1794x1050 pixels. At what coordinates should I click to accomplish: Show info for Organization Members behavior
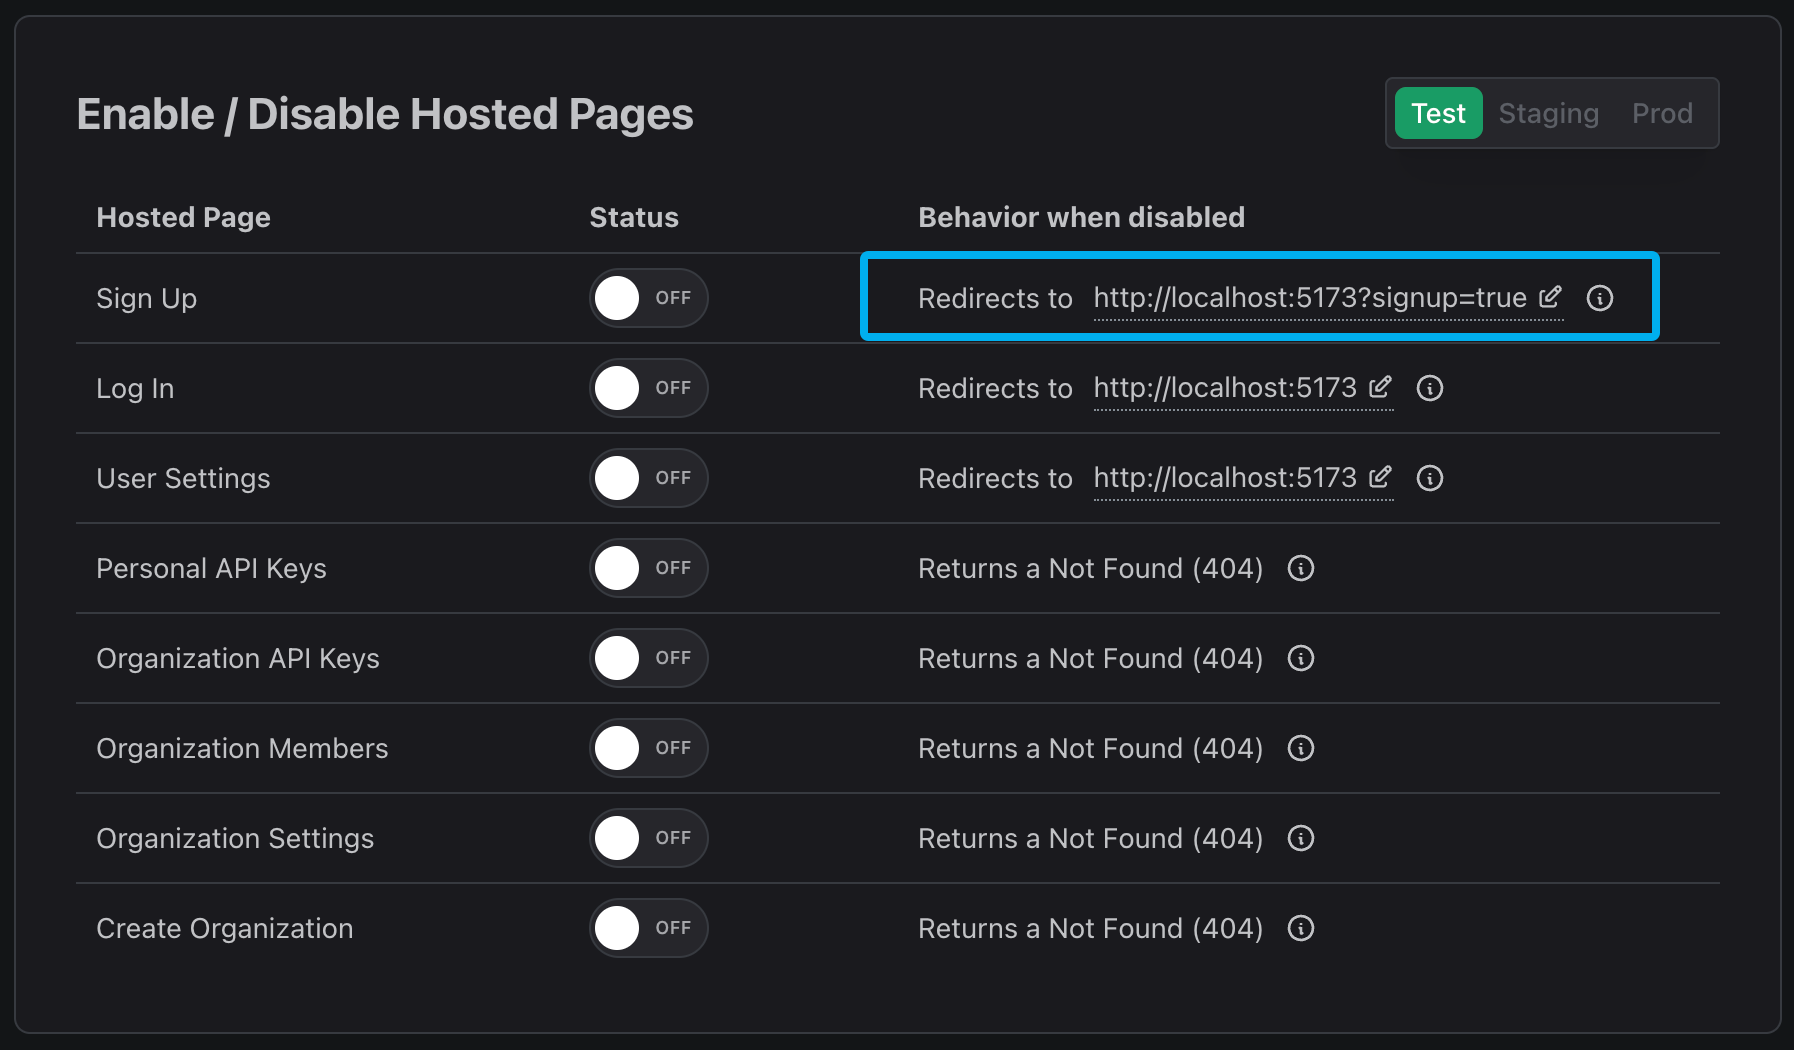click(1301, 748)
